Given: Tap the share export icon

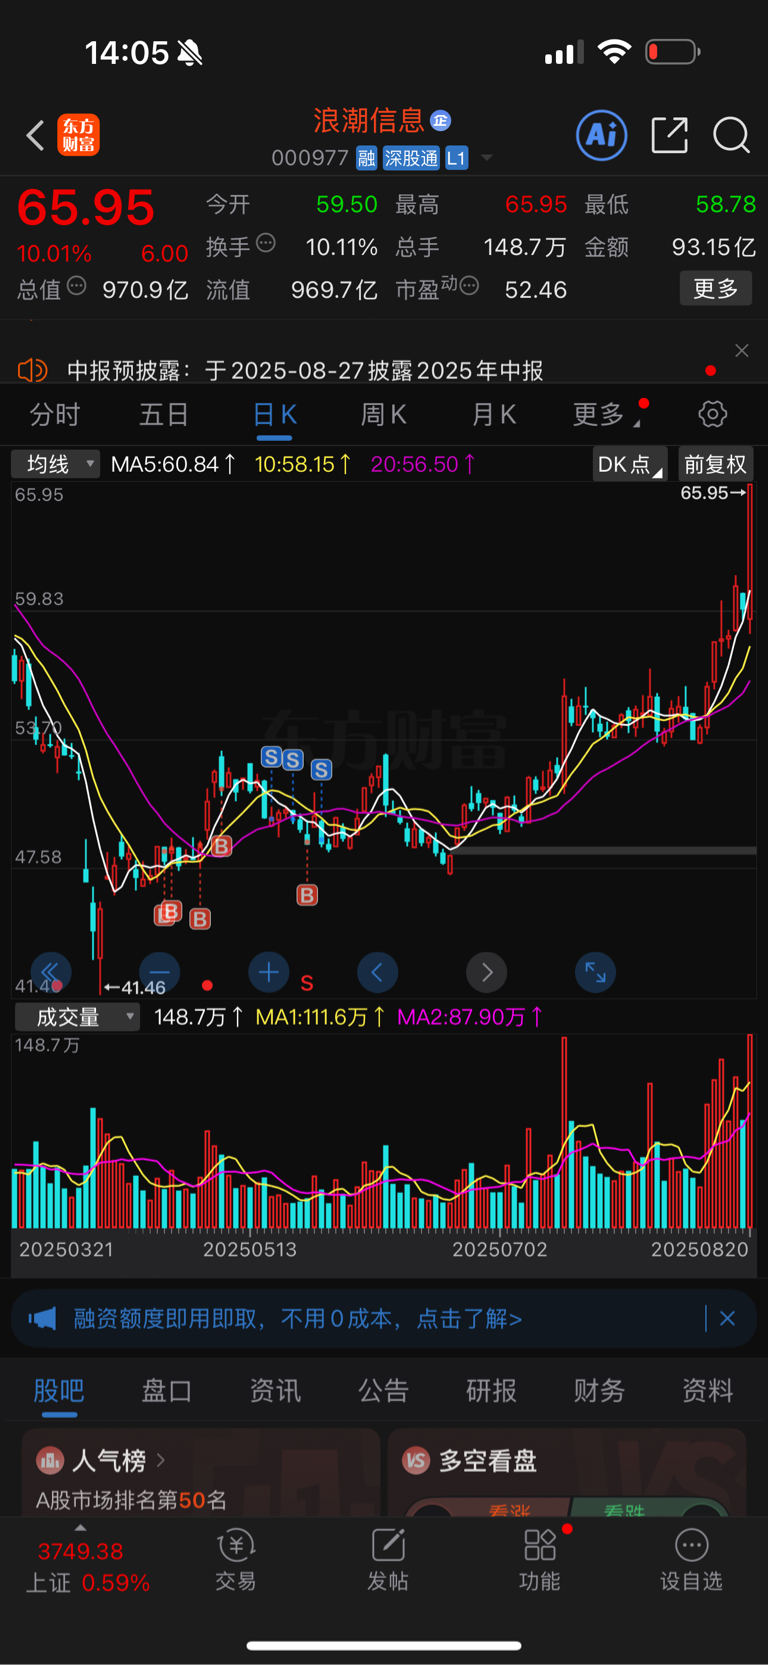Looking at the screenshot, I should [x=670, y=135].
